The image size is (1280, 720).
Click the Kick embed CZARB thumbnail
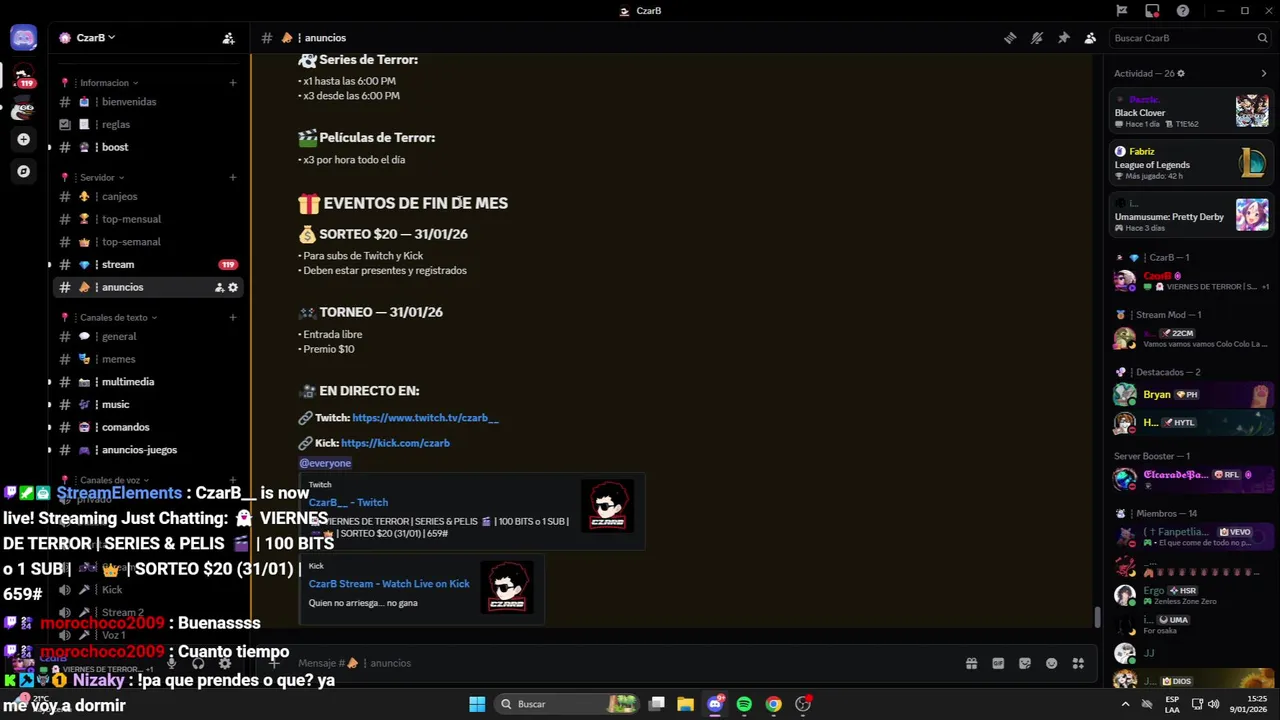(506, 587)
